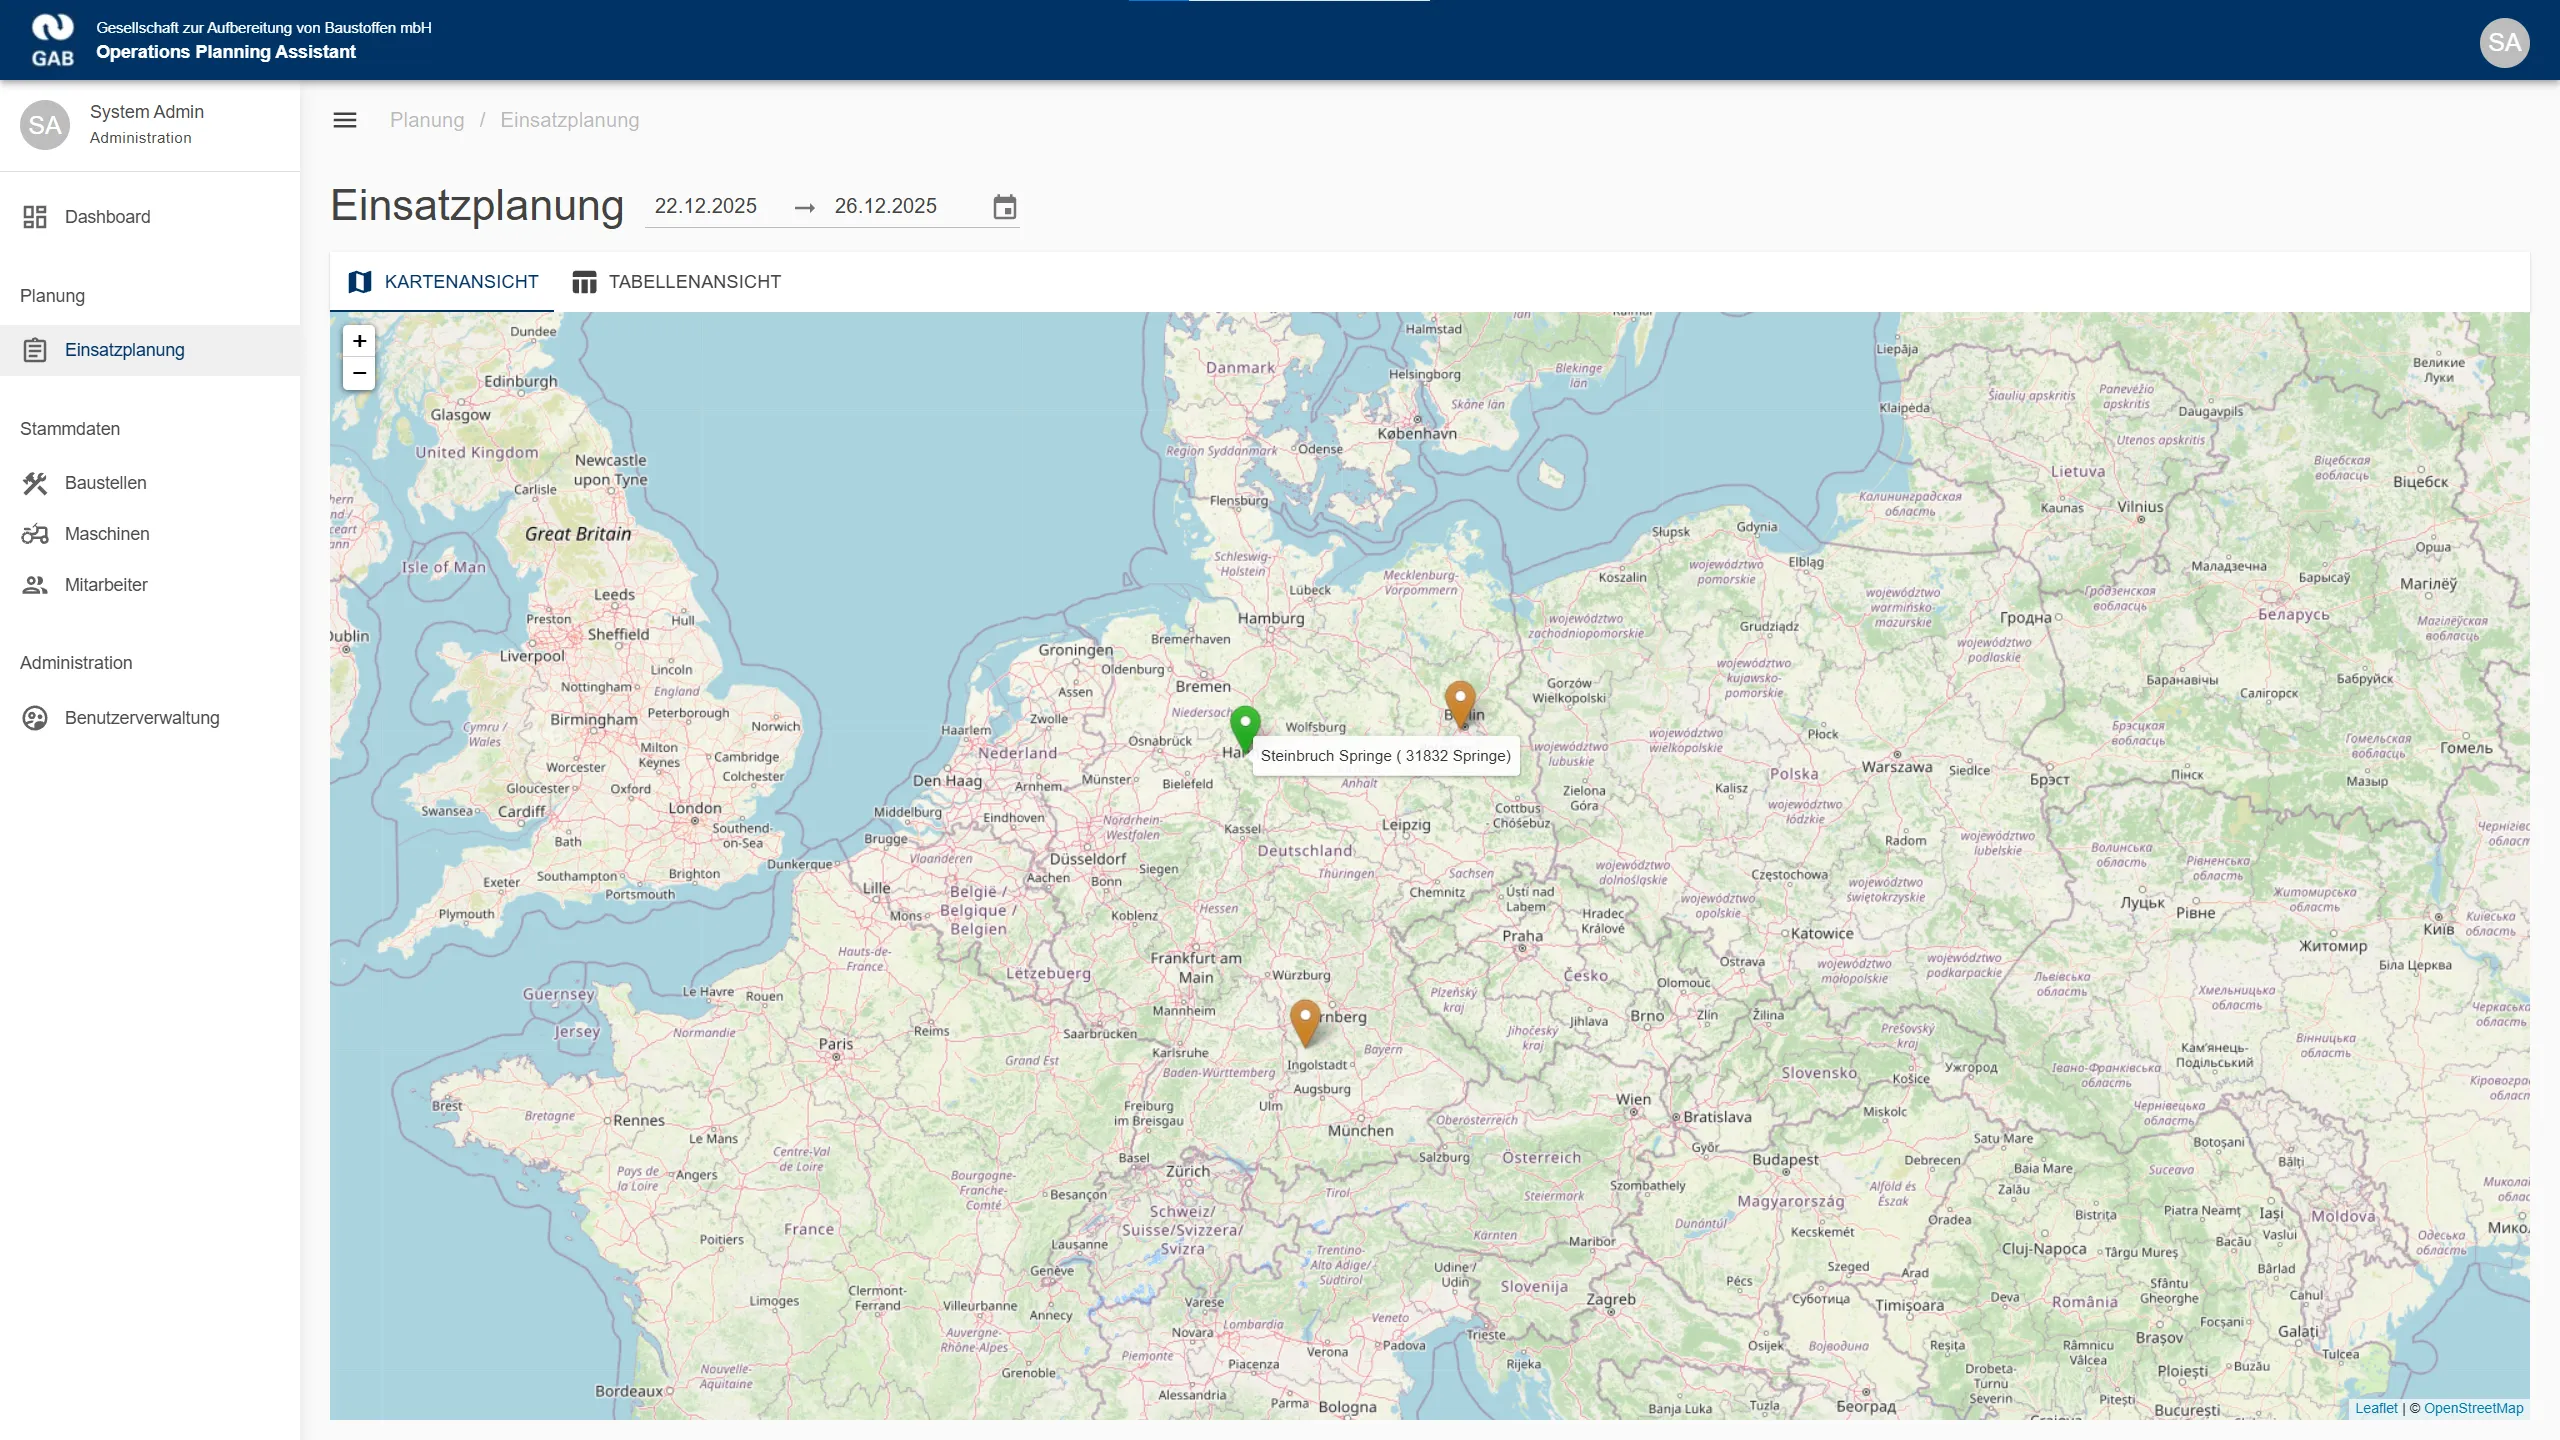2560x1440 pixels.
Task: Zoom in on the map
Action: [359, 341]
